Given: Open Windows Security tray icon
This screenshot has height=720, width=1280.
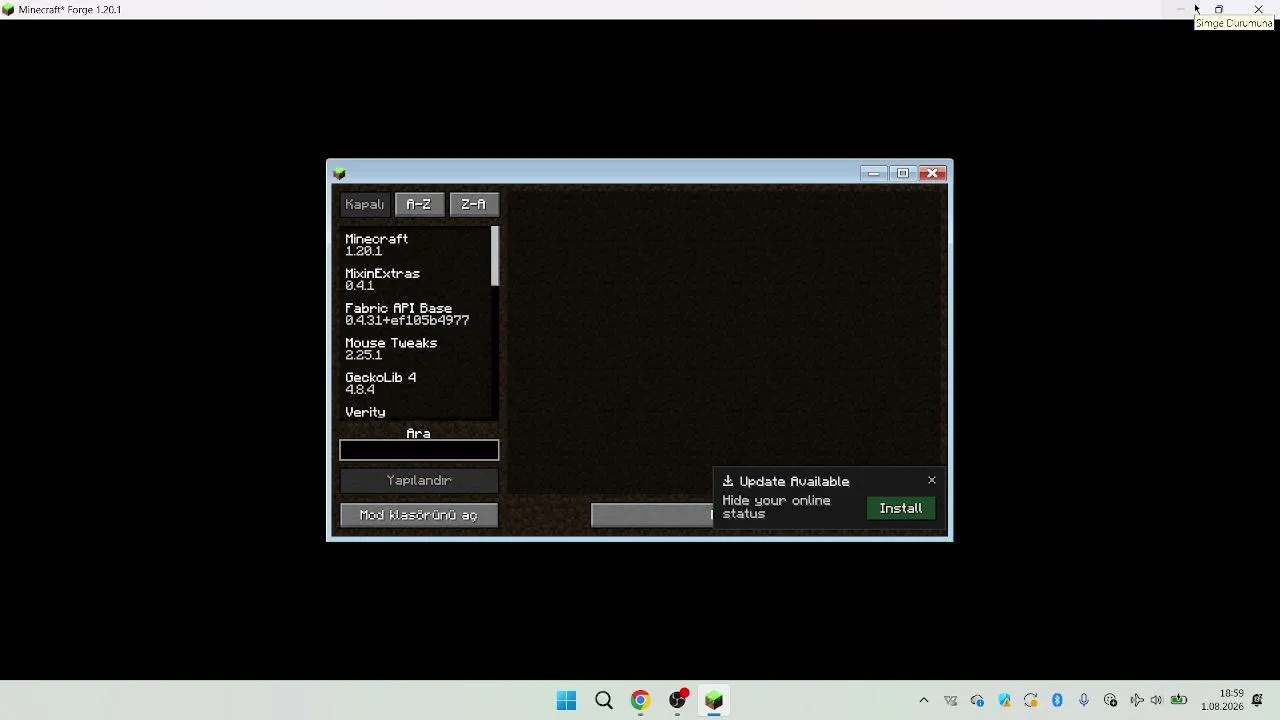Looking at the screenshot, I should pyautogui.click(x=1004, y=701).
